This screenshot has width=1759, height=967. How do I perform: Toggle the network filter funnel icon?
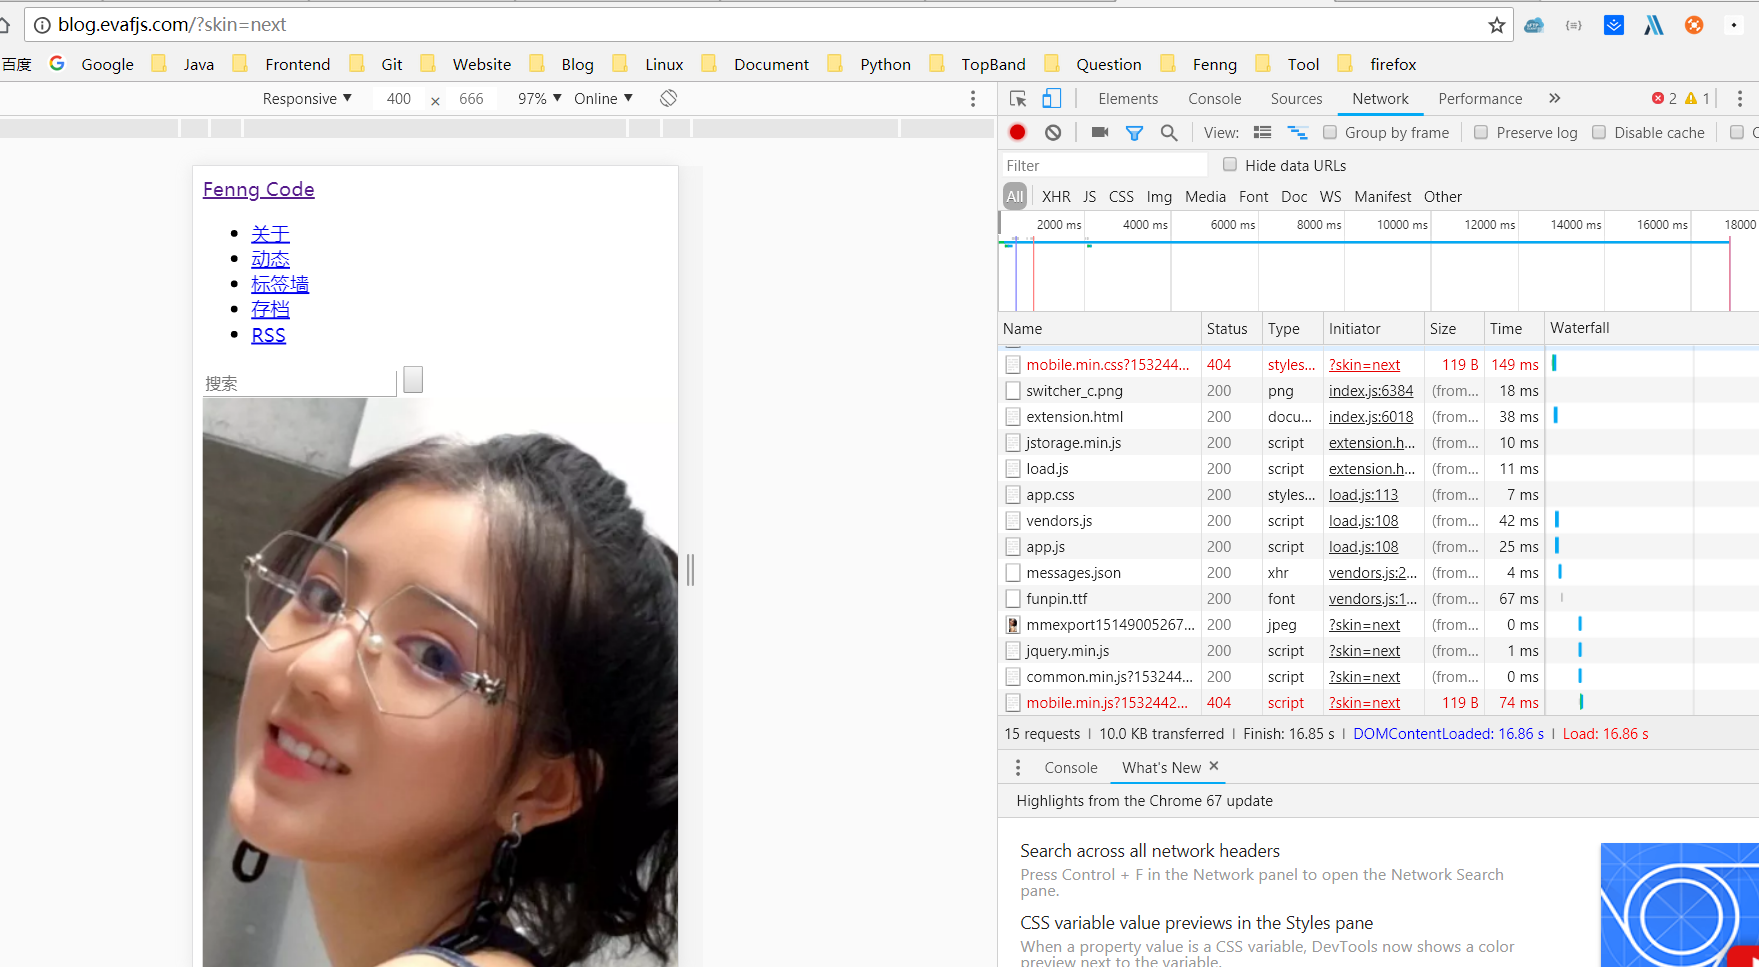point(1134,132)
